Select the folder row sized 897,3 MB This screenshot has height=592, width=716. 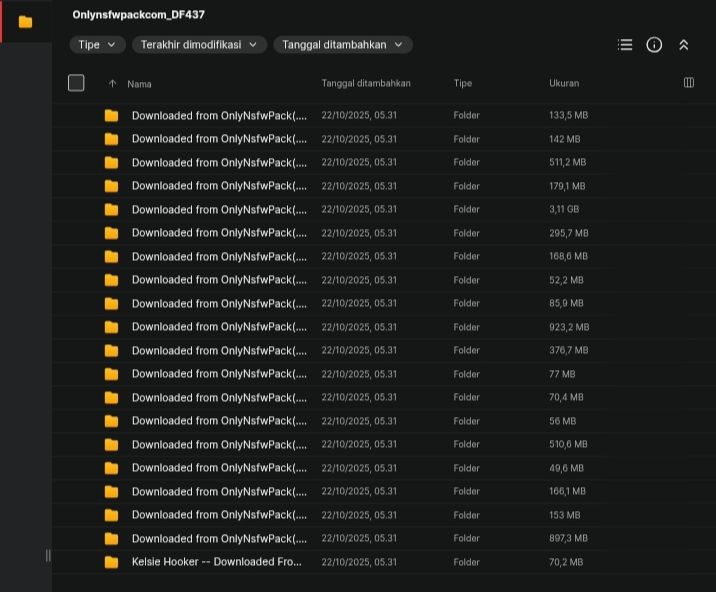coord(219,538)
